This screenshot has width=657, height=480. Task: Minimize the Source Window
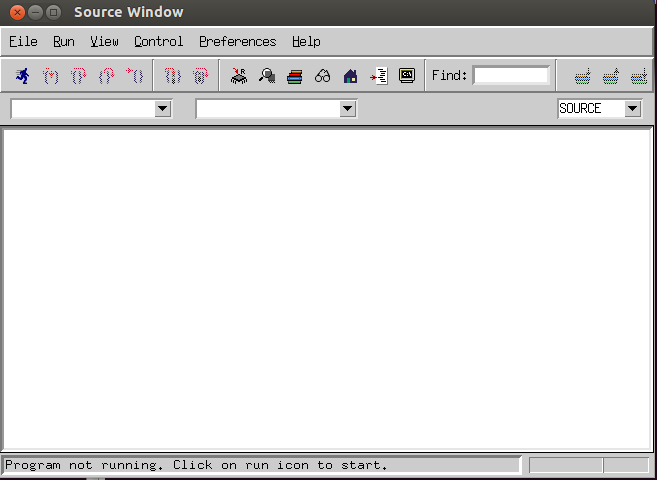[36, 13]
